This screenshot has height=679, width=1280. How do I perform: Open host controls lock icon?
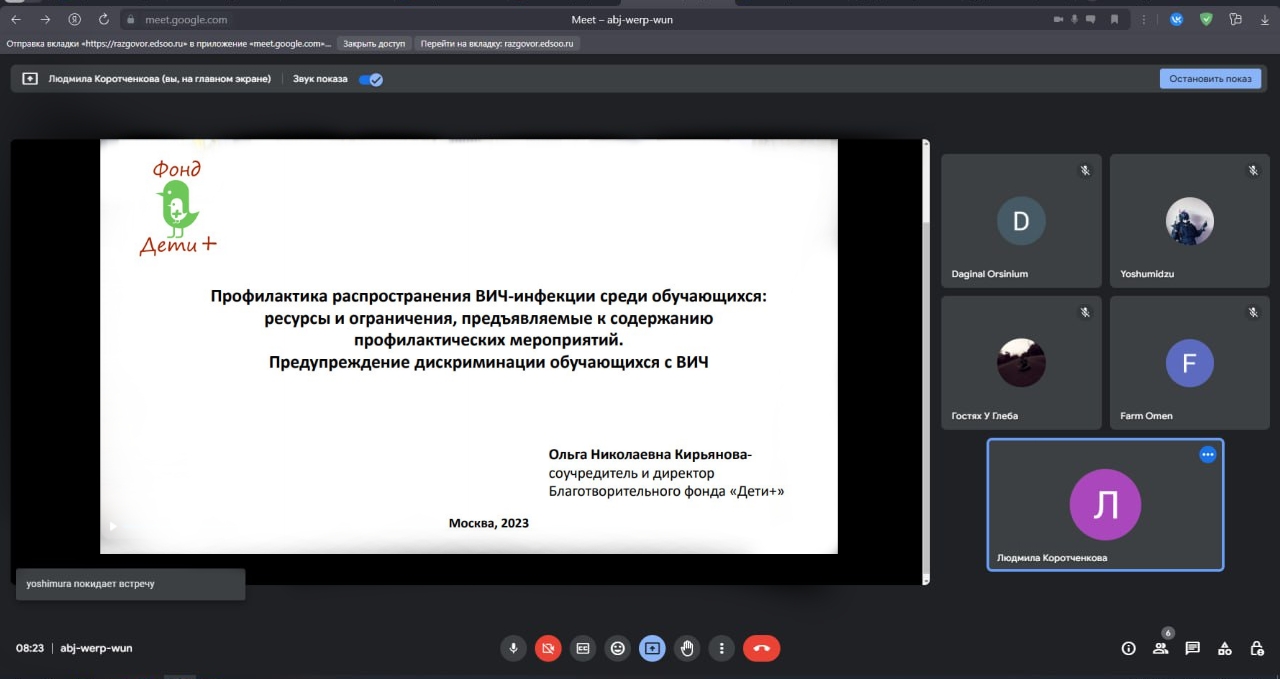coord(1256,648)
